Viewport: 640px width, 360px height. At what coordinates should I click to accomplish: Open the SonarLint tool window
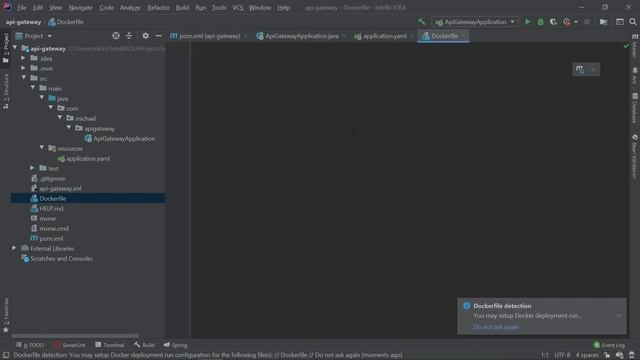pyautogui.click(x=69, y=345)
